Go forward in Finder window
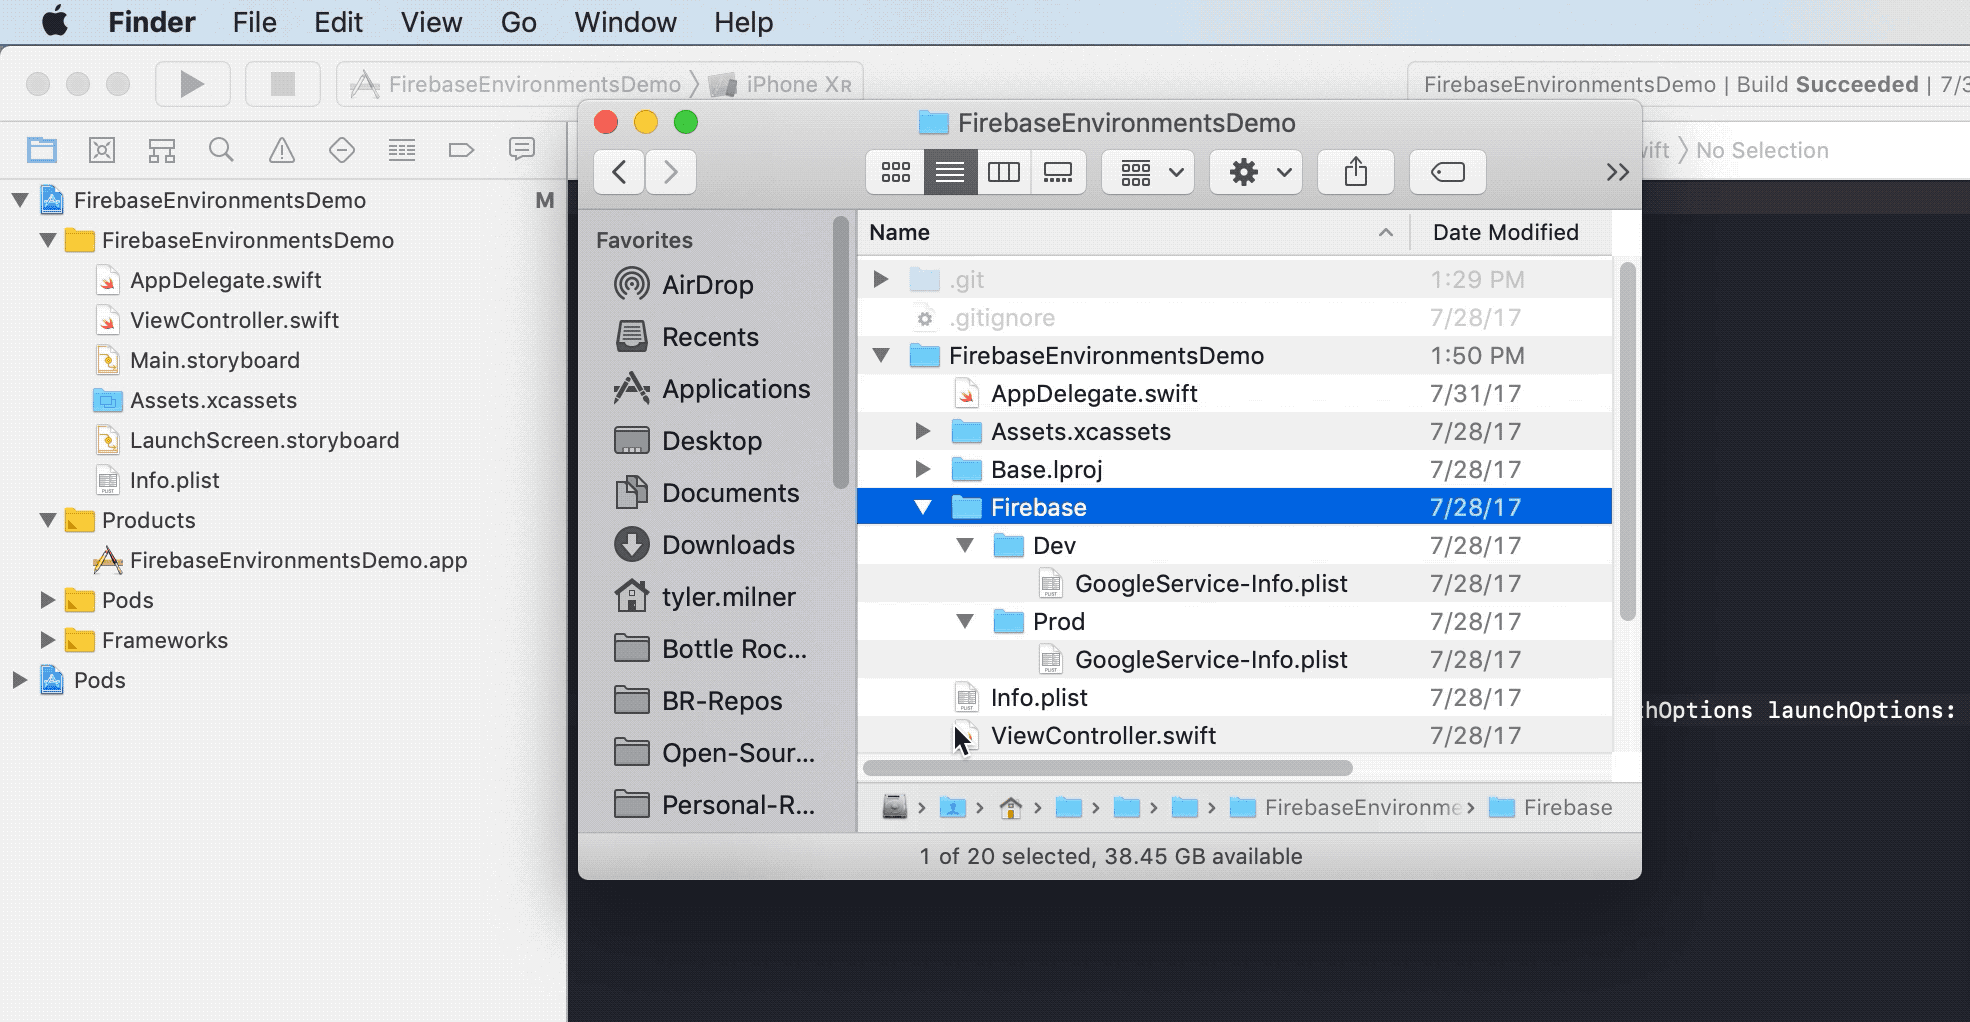 (671, 172)
